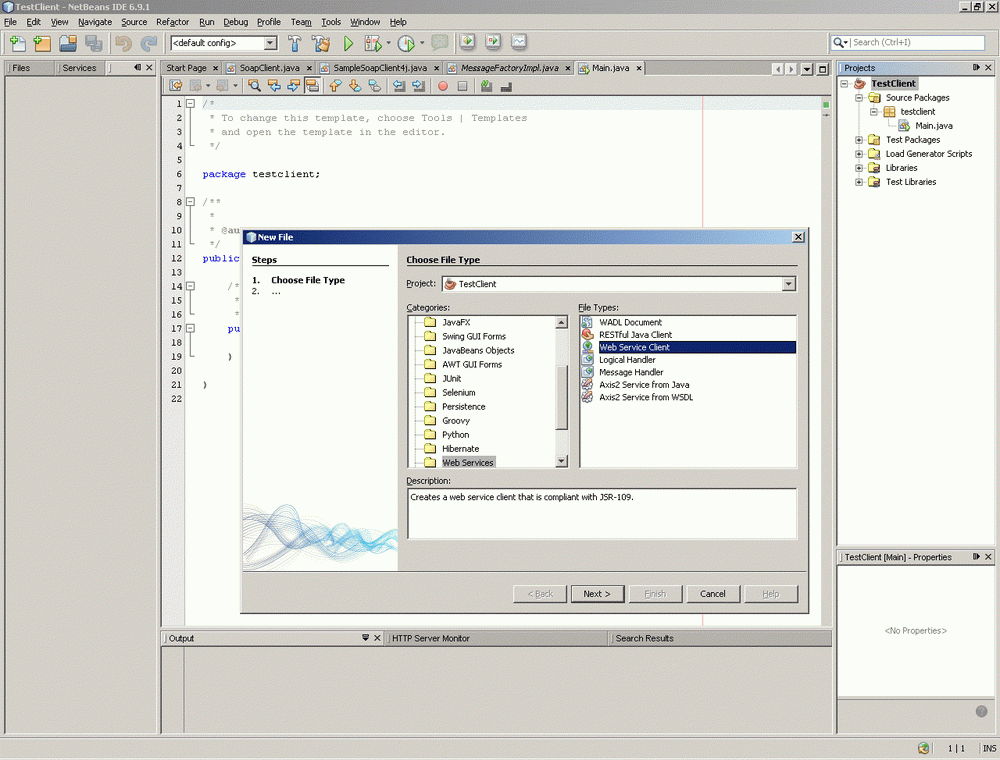This screenshot has height=760, width=1000.
Task: Click the New Project toolbar icon
Action: tap(42, 43)
